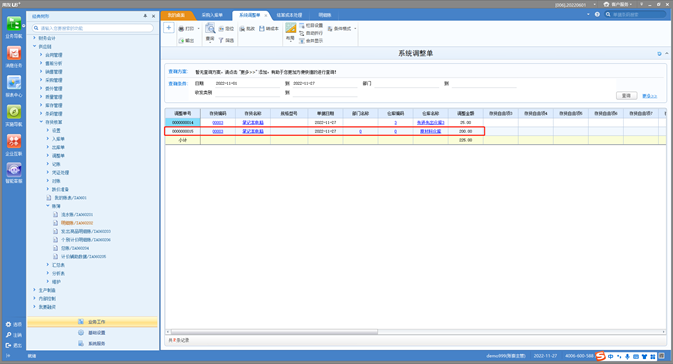The width and height of the screenshot is (673, 364).
Task: Open the 条件格式 dropdown arrow
Action: pos(355,29)
